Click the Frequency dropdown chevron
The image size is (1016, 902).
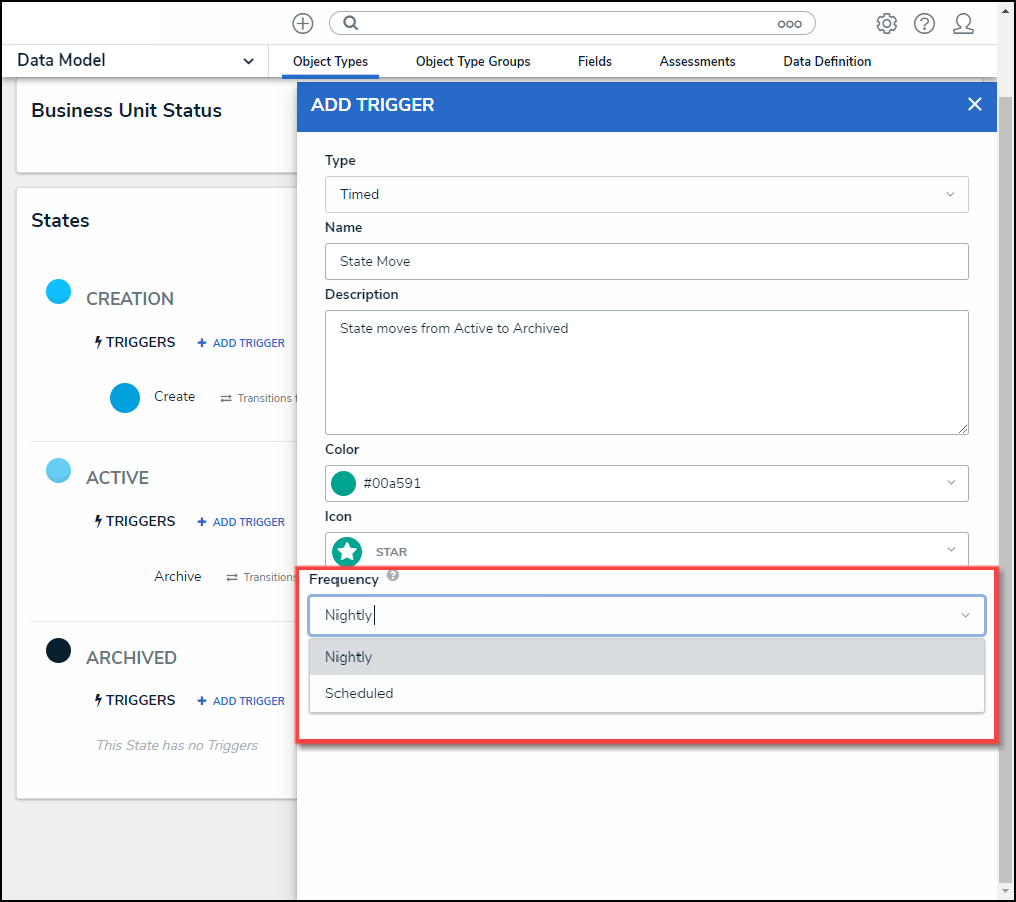pyautogui.click(x=965, y=615)
